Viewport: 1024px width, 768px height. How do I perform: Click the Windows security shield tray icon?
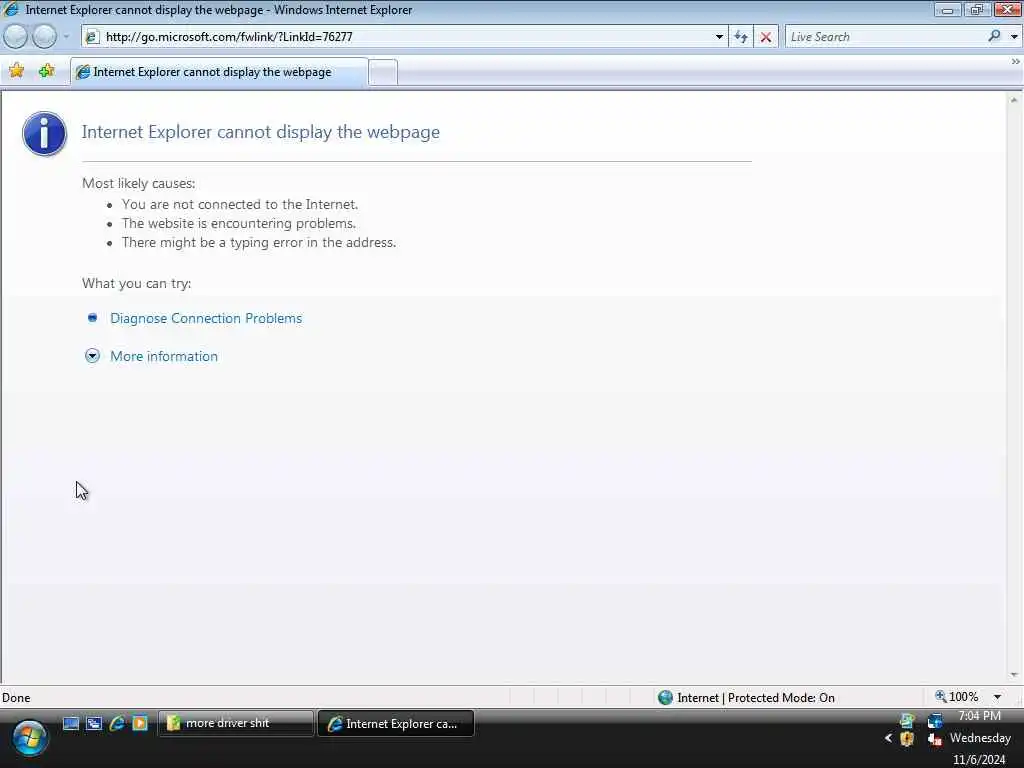906,739
